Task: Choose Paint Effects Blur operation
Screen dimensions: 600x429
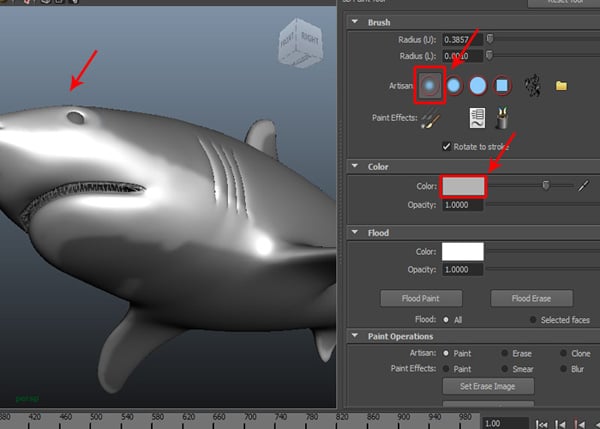Action: [x=563, y=369]
